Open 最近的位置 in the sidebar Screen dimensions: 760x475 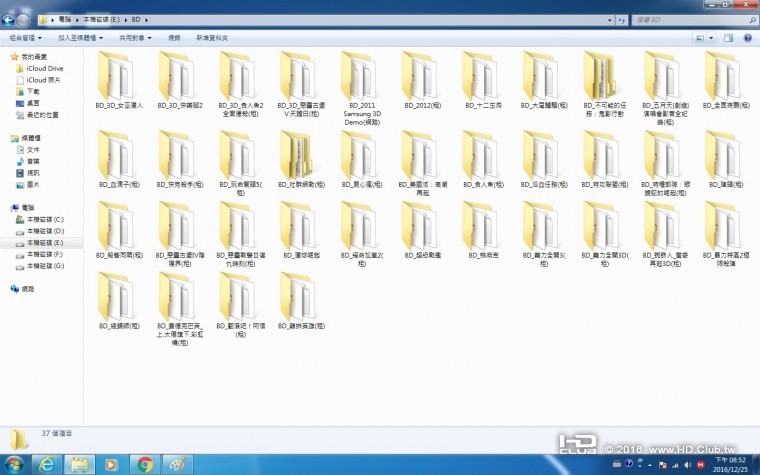pos(42,115)
